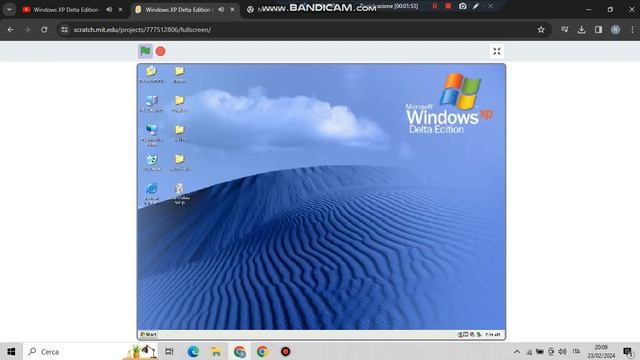Open the My Documents folder icon on XP desktop

(x=151, y=74)
